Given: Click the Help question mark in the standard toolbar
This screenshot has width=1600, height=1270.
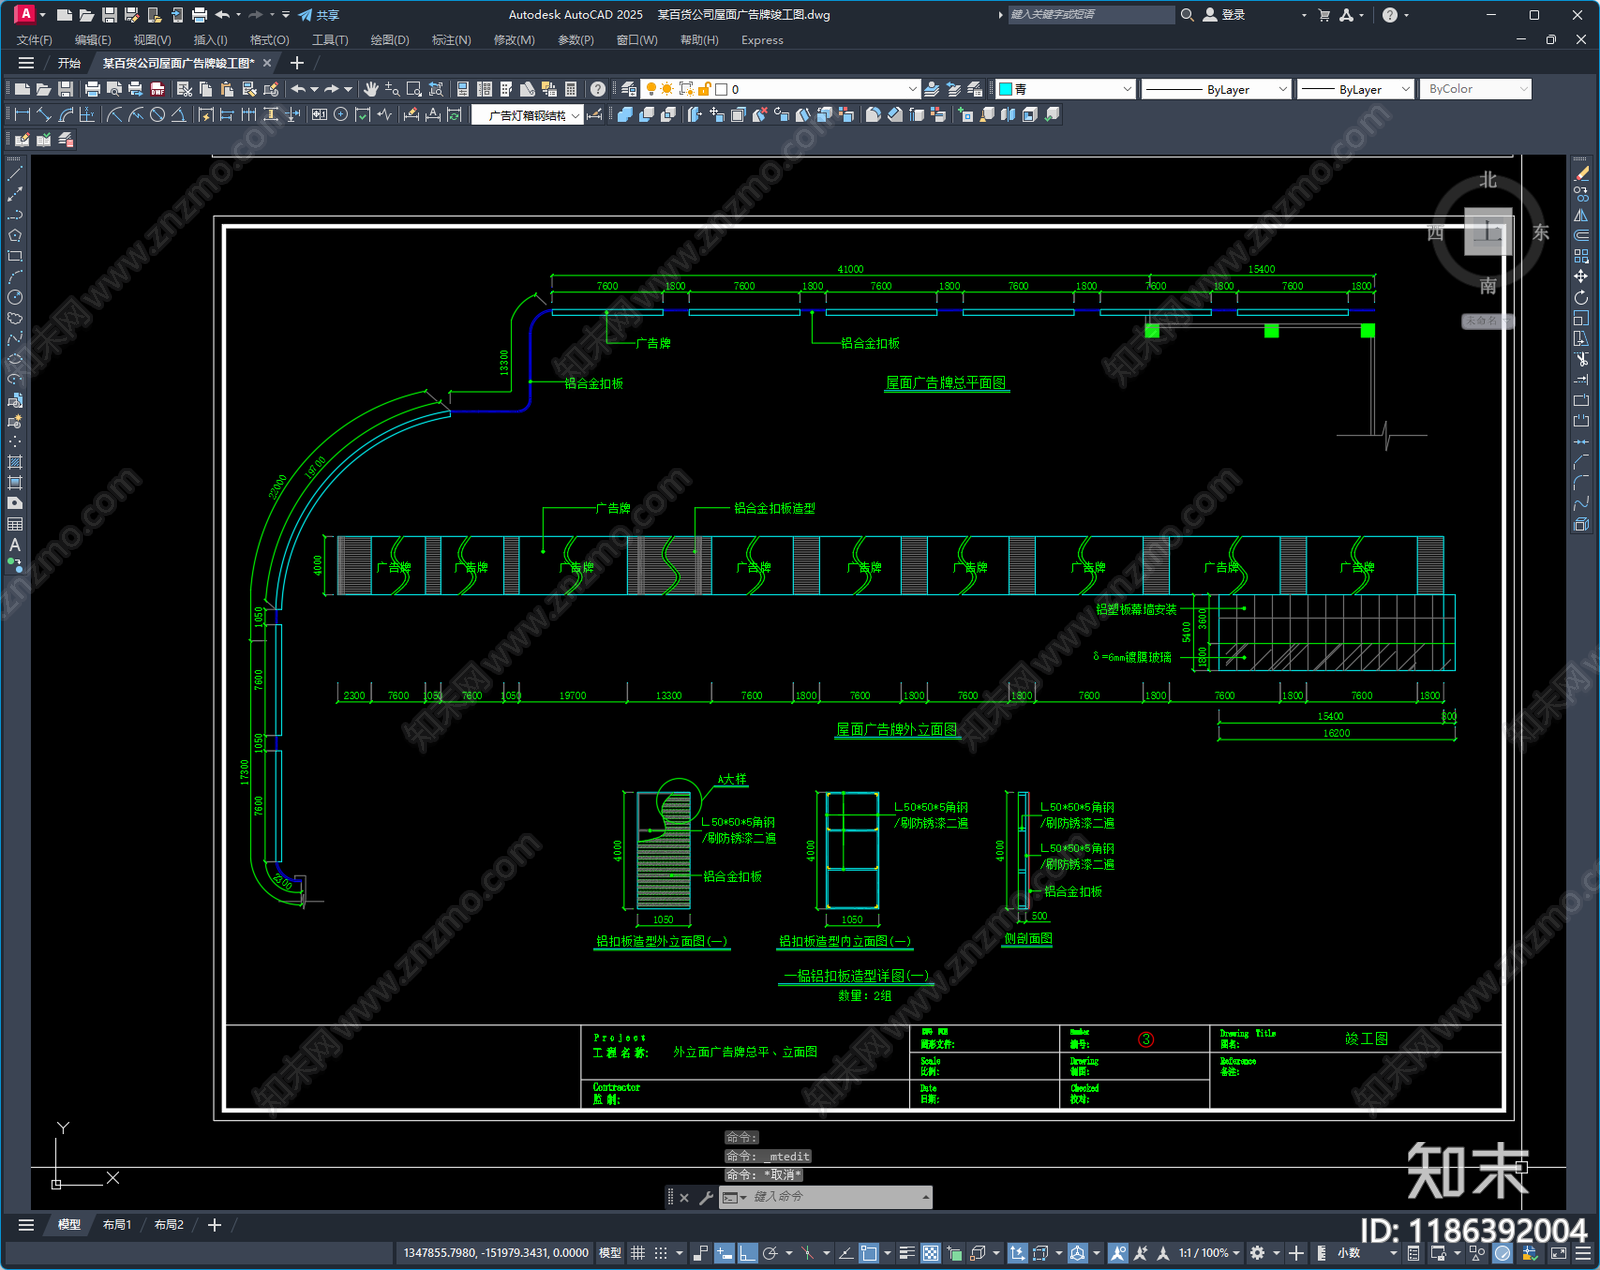Looking at the screenshot, I should coord(597,89).
